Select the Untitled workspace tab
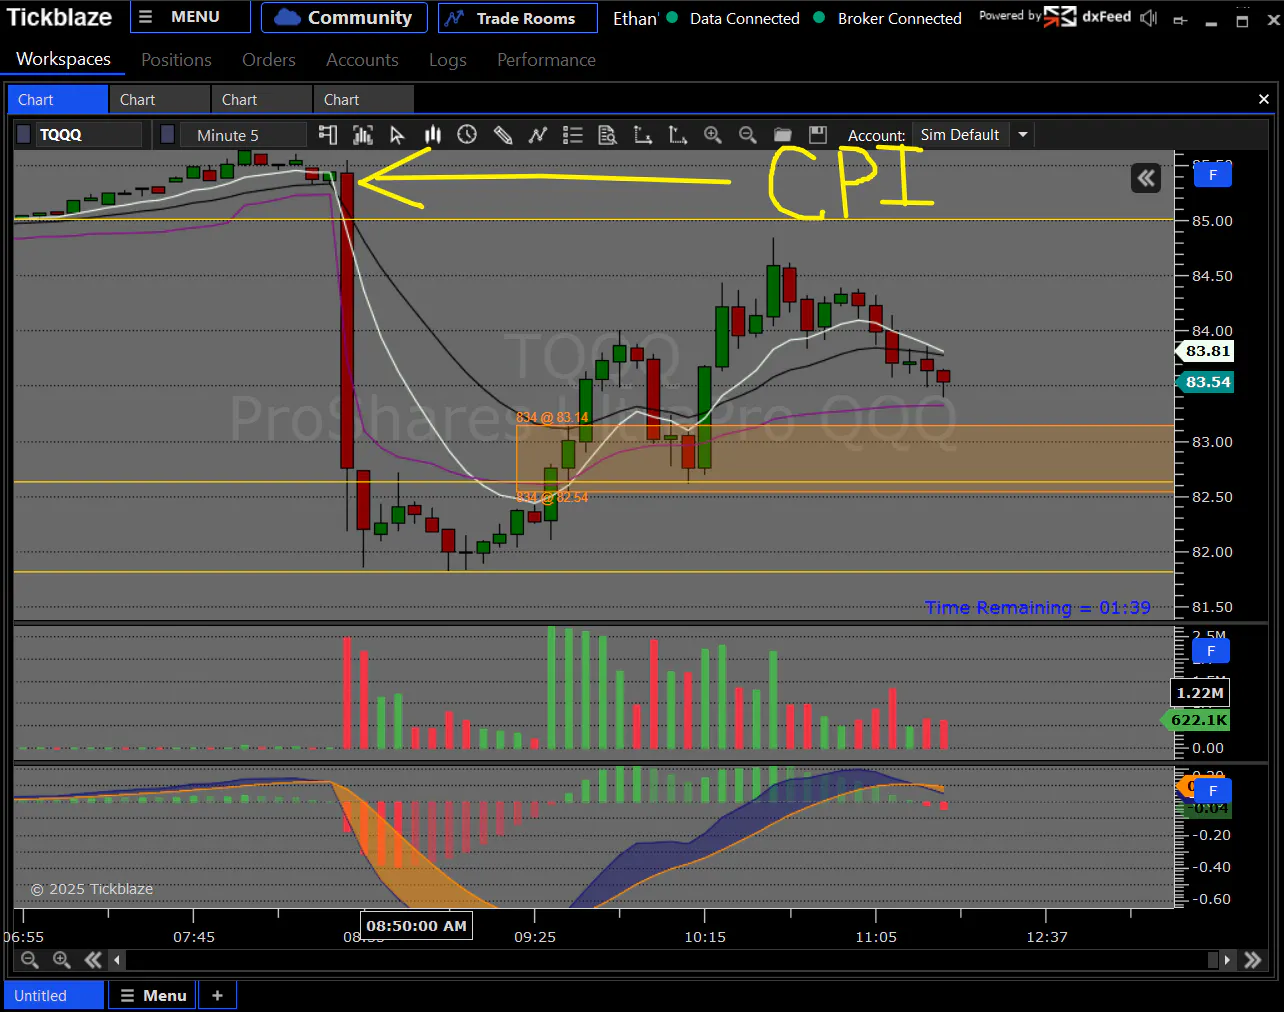The height and width of the screenshot is (1012, 1284). pos(54,995)
